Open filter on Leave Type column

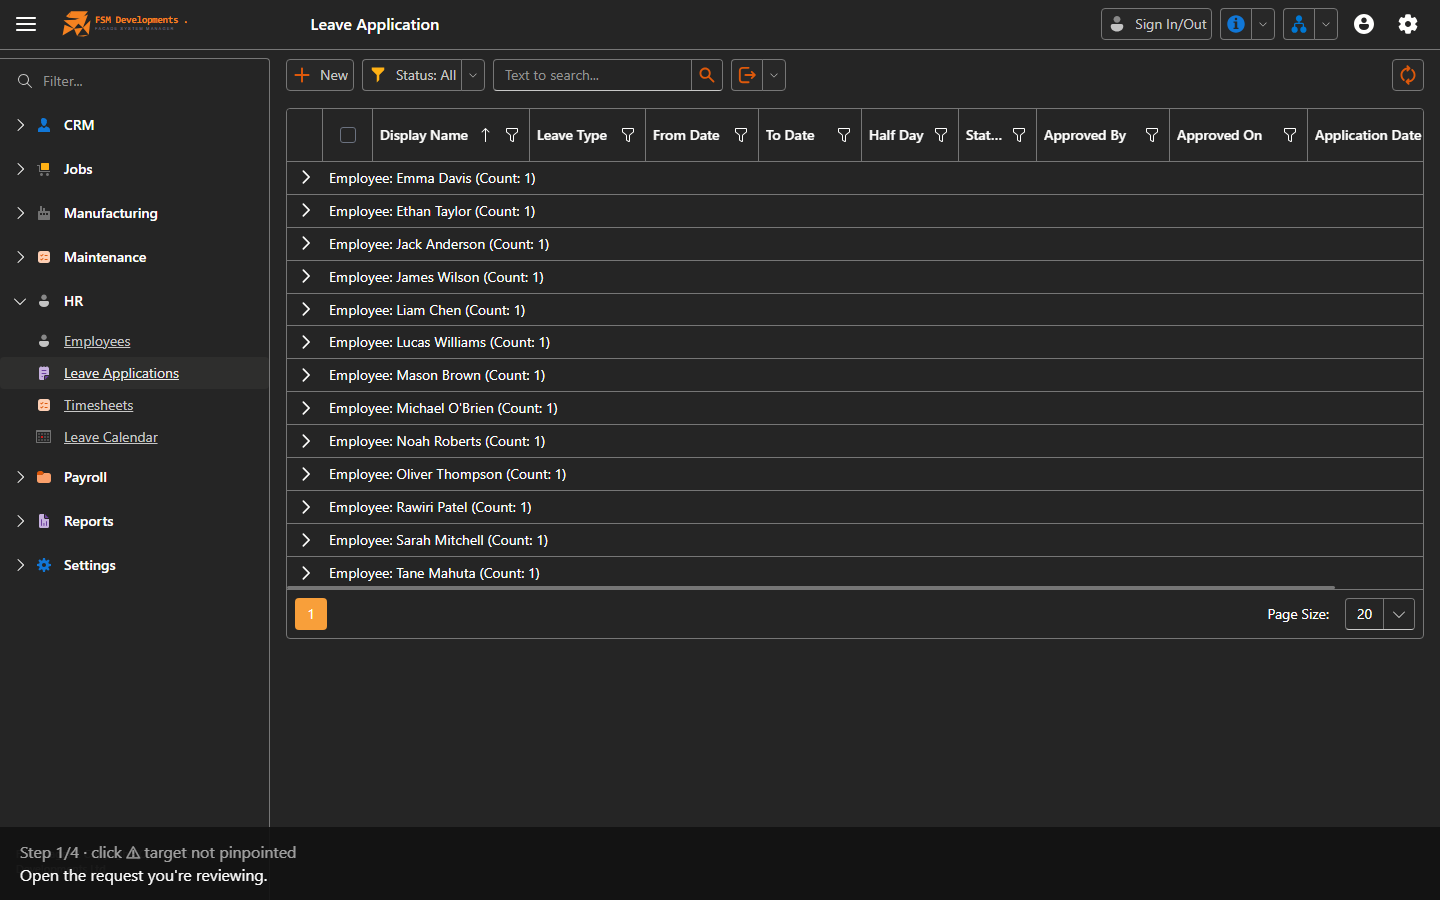tap(628, 135)
